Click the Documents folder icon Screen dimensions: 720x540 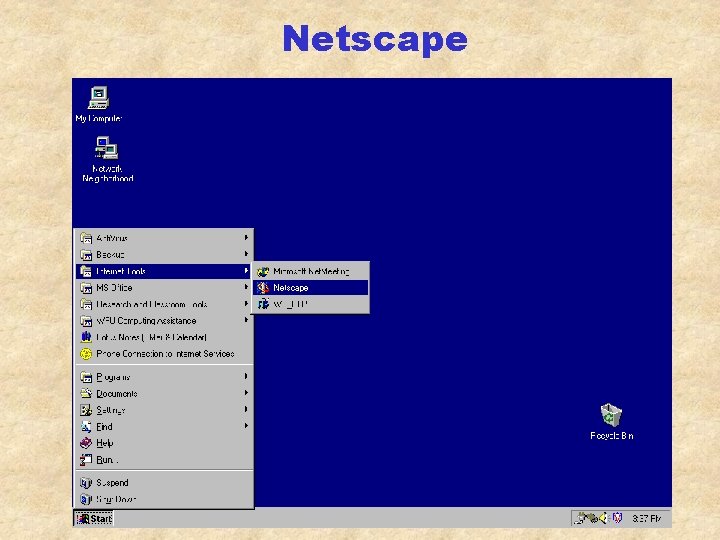click(86, 393)
